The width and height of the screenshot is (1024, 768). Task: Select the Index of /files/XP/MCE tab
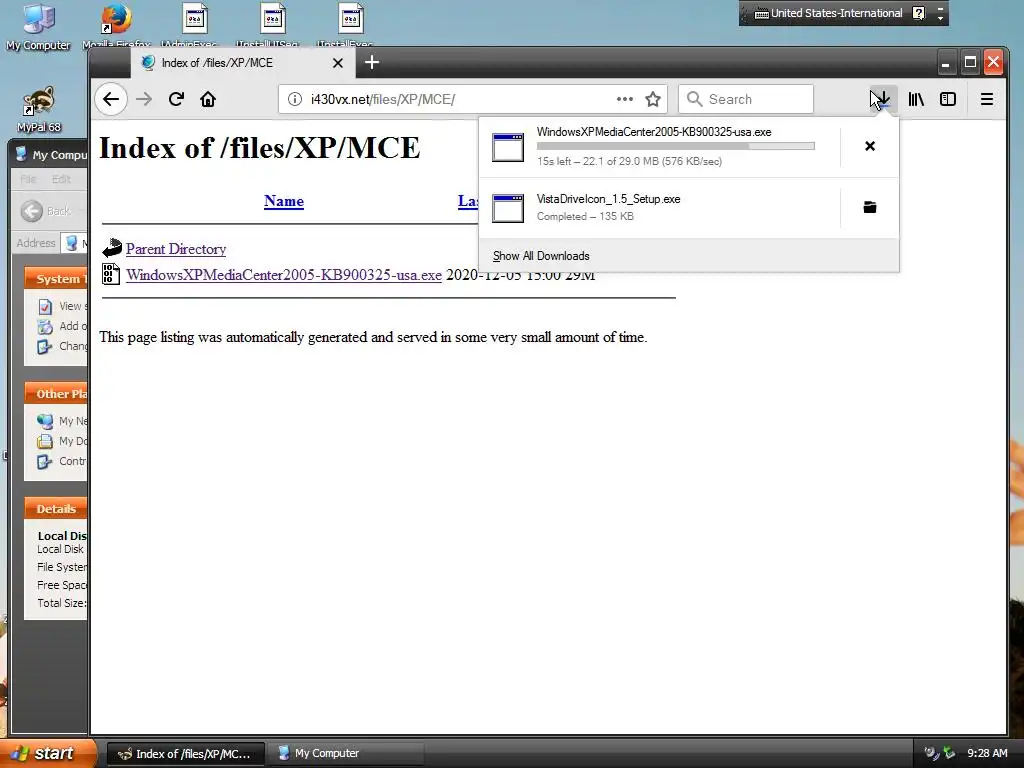pyautogui.click(x=242, y=63)
